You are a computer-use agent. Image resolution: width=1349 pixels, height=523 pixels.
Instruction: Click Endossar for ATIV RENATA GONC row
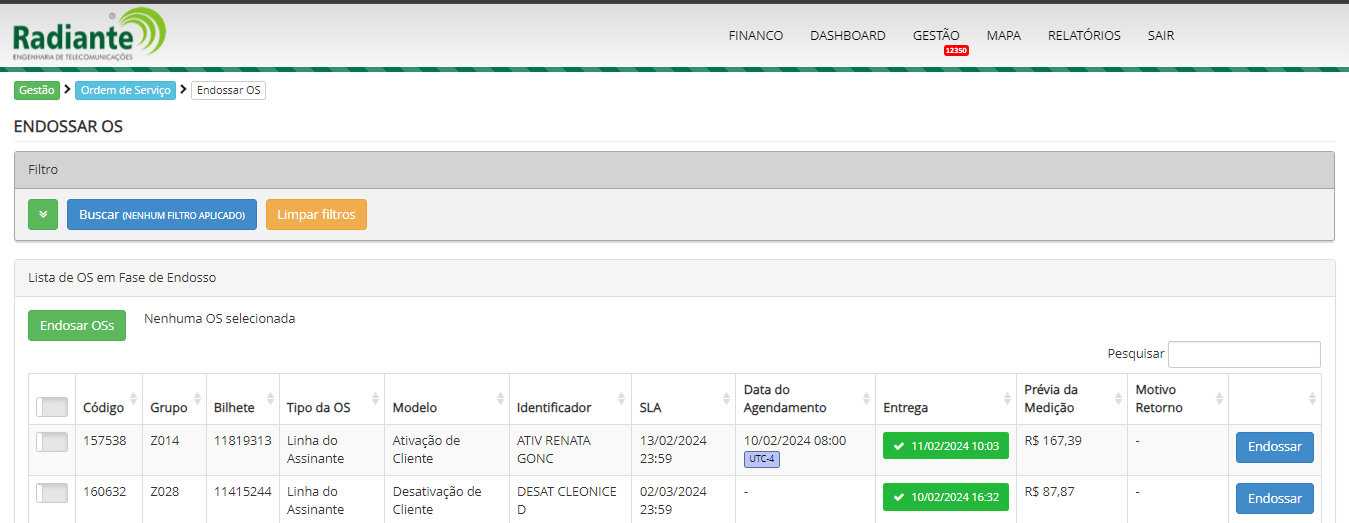coord(1274,447)
